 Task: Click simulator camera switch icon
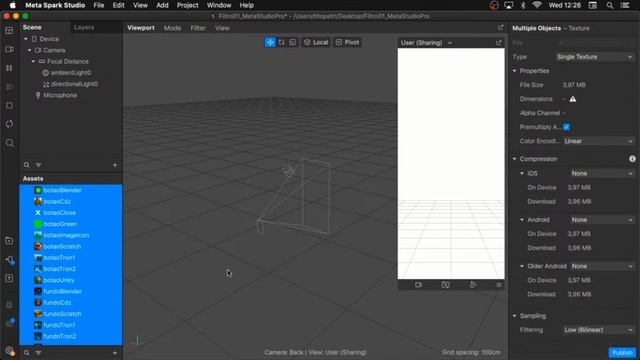[445, 285]
